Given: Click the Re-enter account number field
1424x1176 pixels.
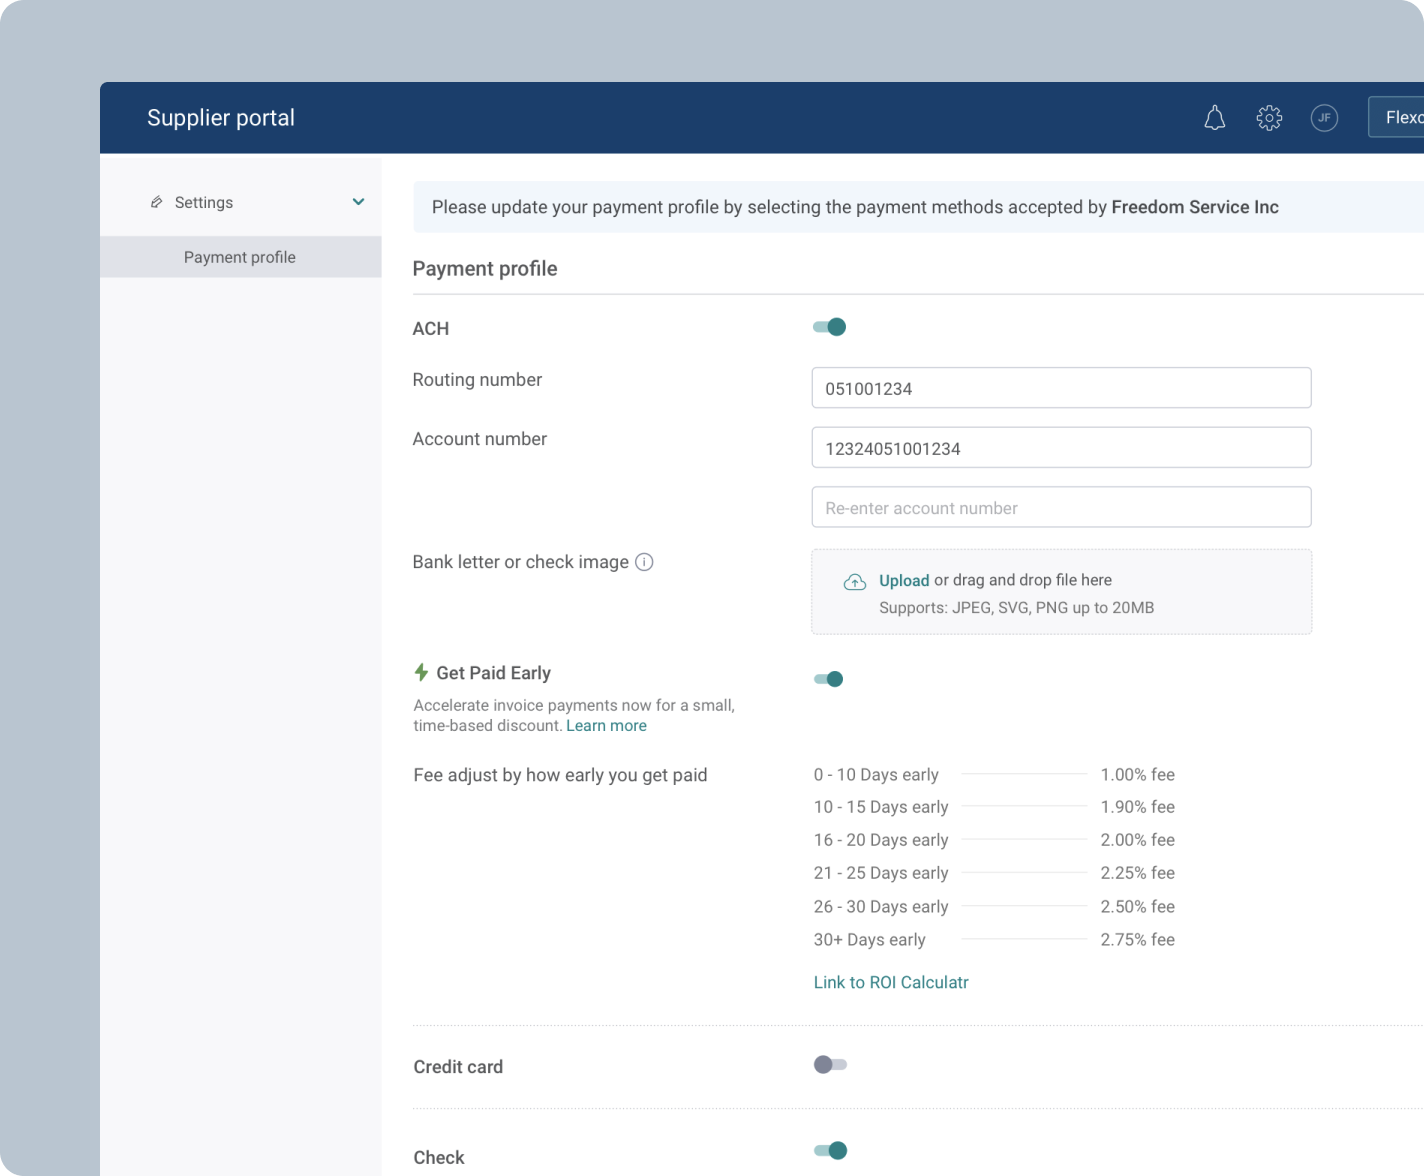Looking at the screenshot, I should [x=1061, y=507].
